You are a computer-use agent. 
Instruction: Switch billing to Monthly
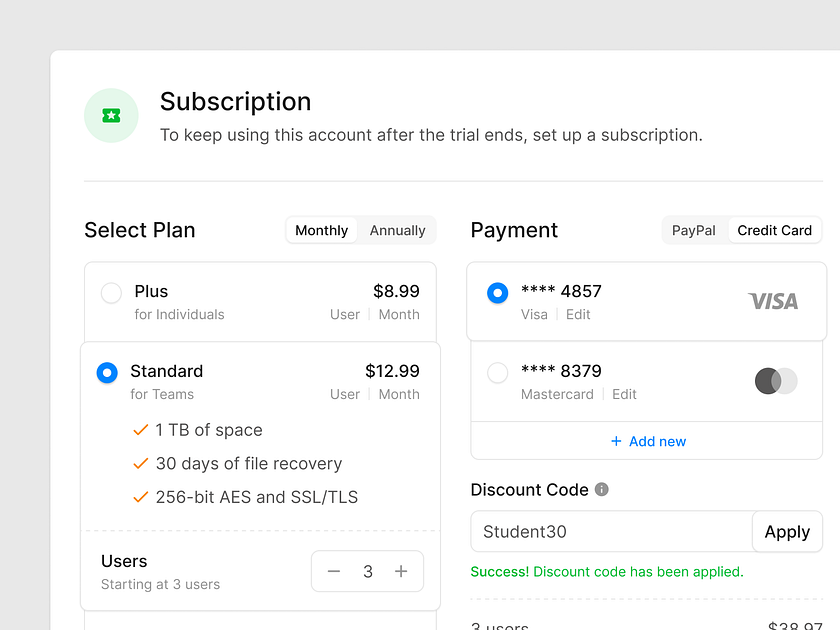pos(321,230)
